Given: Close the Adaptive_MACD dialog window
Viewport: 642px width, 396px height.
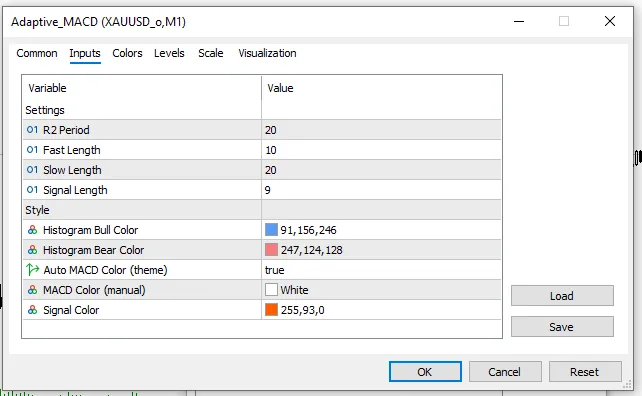Looking at the screenshot, I should 610,21.
